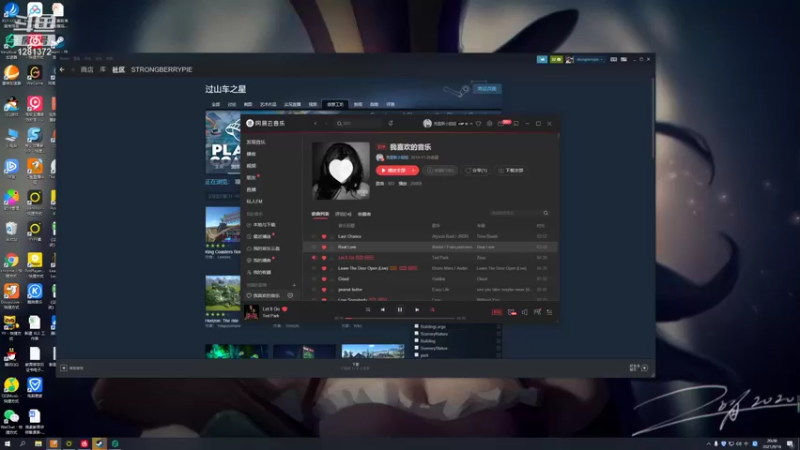Image resolution: width=800 pixels, height=450 pixels.
Task: Add a new playlist with sidebar plus icon
Action: click(x=294, y=285)
